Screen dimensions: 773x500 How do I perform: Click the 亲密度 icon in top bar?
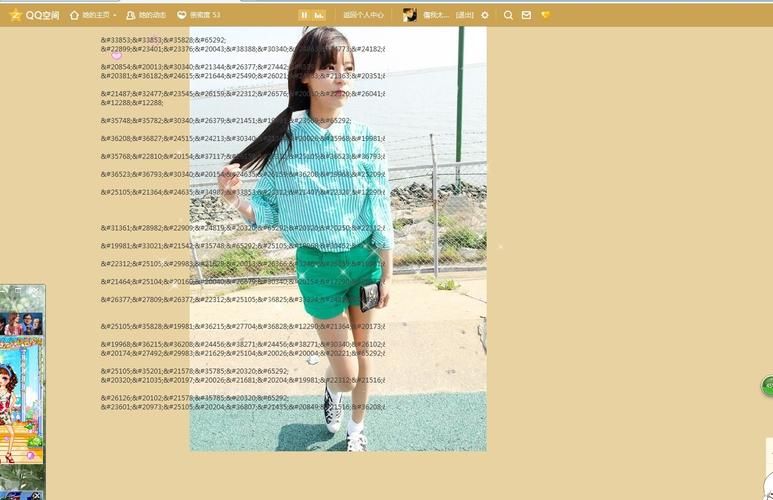(x=181, y=15)
